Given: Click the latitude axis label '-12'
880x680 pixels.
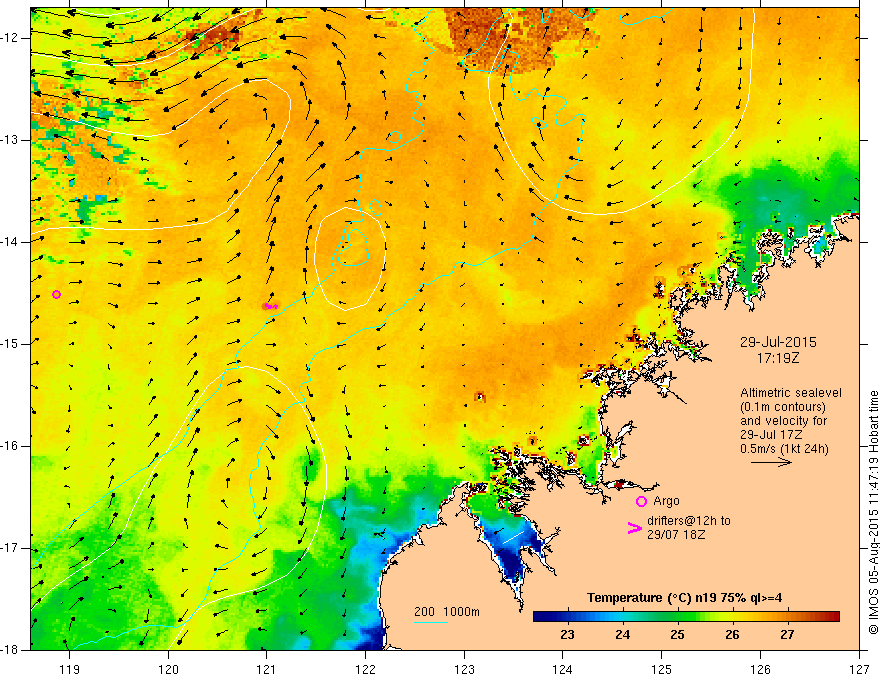Looking at the screenshot, I should [10, 38].
